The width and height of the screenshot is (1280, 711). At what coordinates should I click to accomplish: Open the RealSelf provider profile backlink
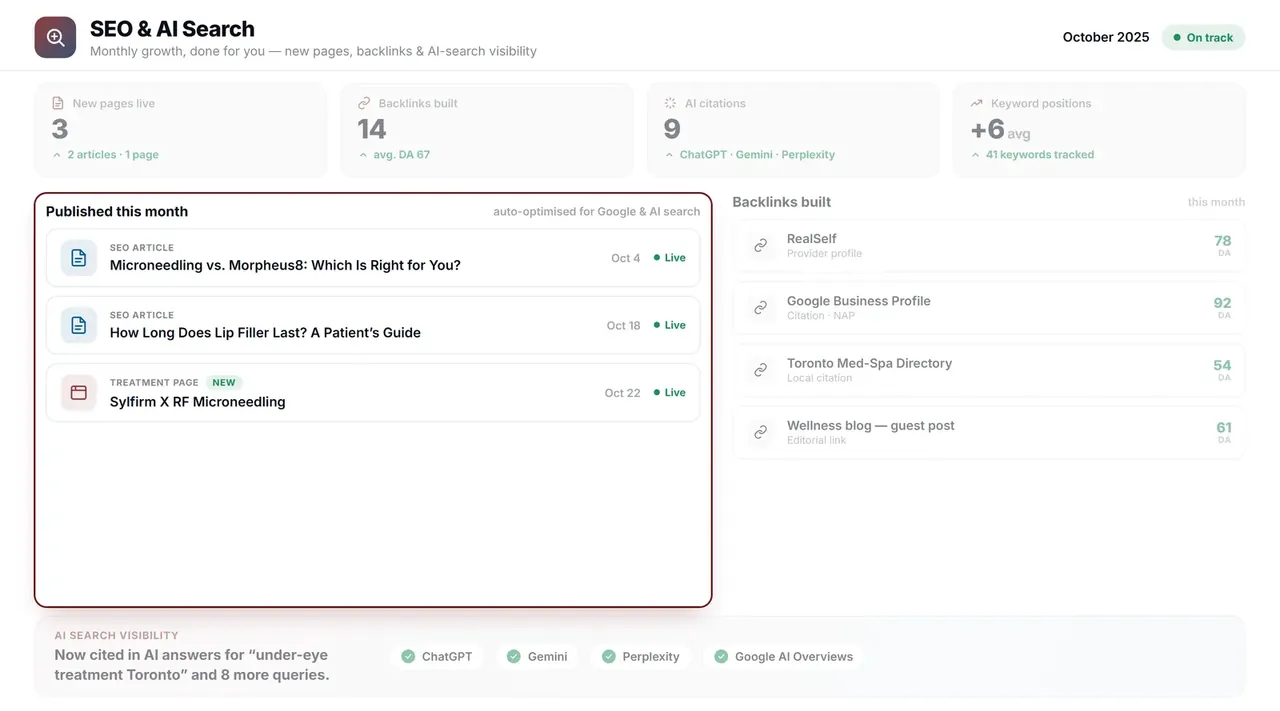pyautogui.click(x=989, y=245)
